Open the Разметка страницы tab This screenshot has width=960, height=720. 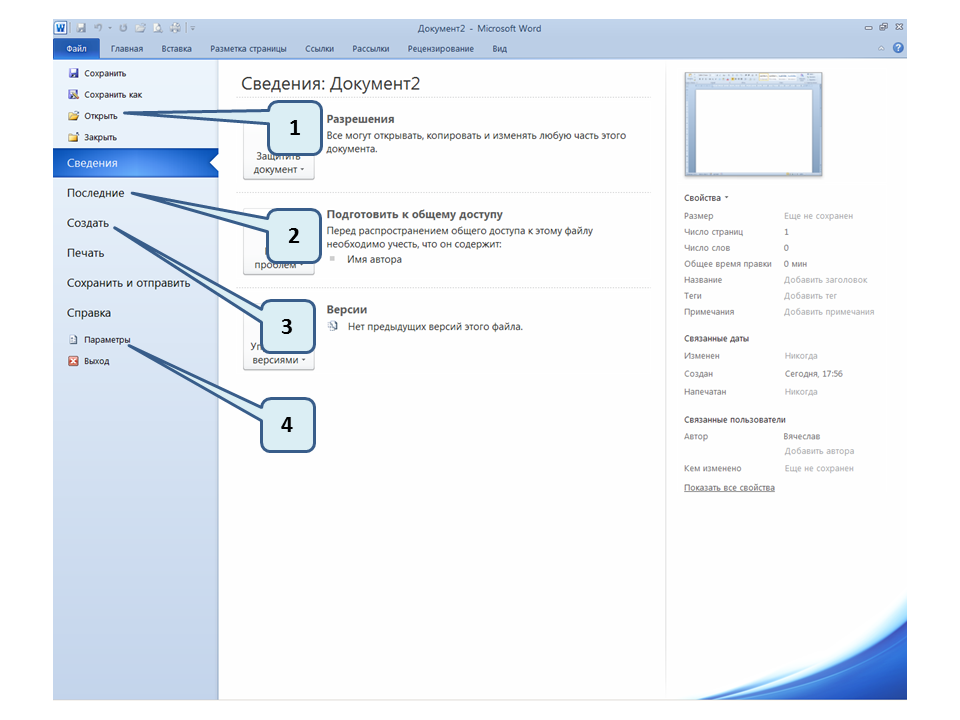(x=248, y=48)
